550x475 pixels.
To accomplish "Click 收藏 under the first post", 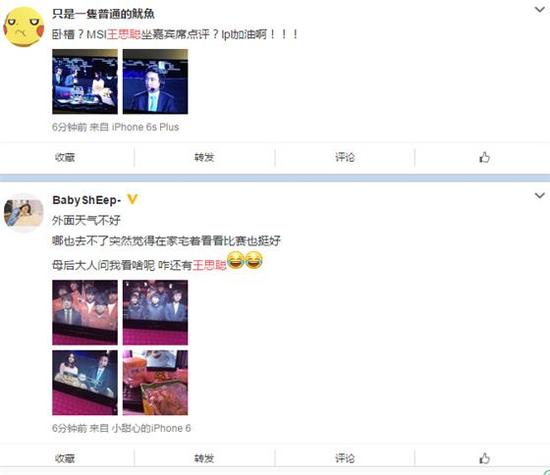I will [x=65, y=157].
